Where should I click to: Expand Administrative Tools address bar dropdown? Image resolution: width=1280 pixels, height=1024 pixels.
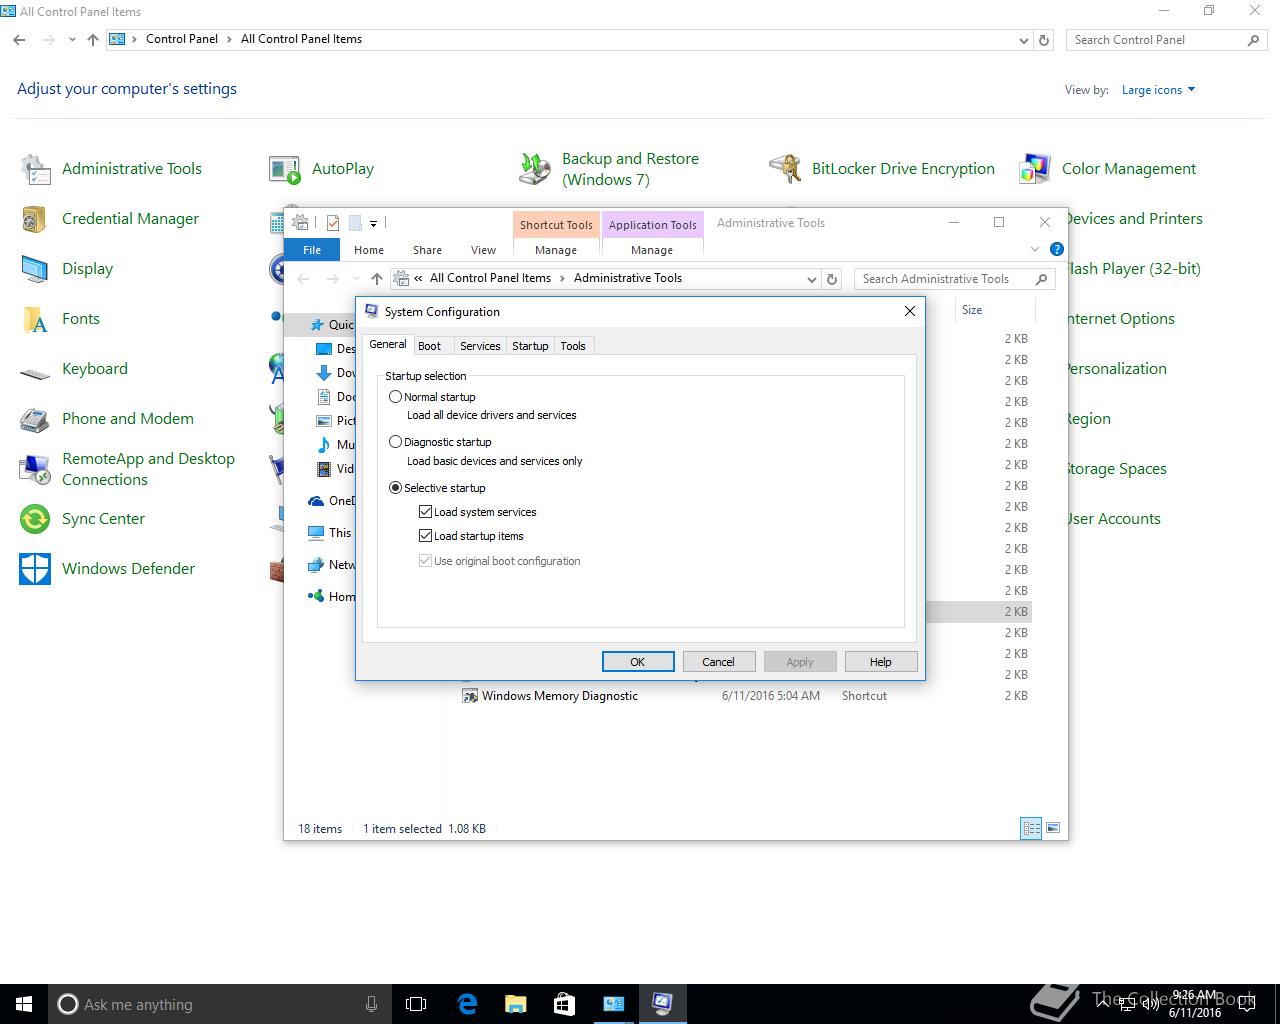(x=811, y=279)
